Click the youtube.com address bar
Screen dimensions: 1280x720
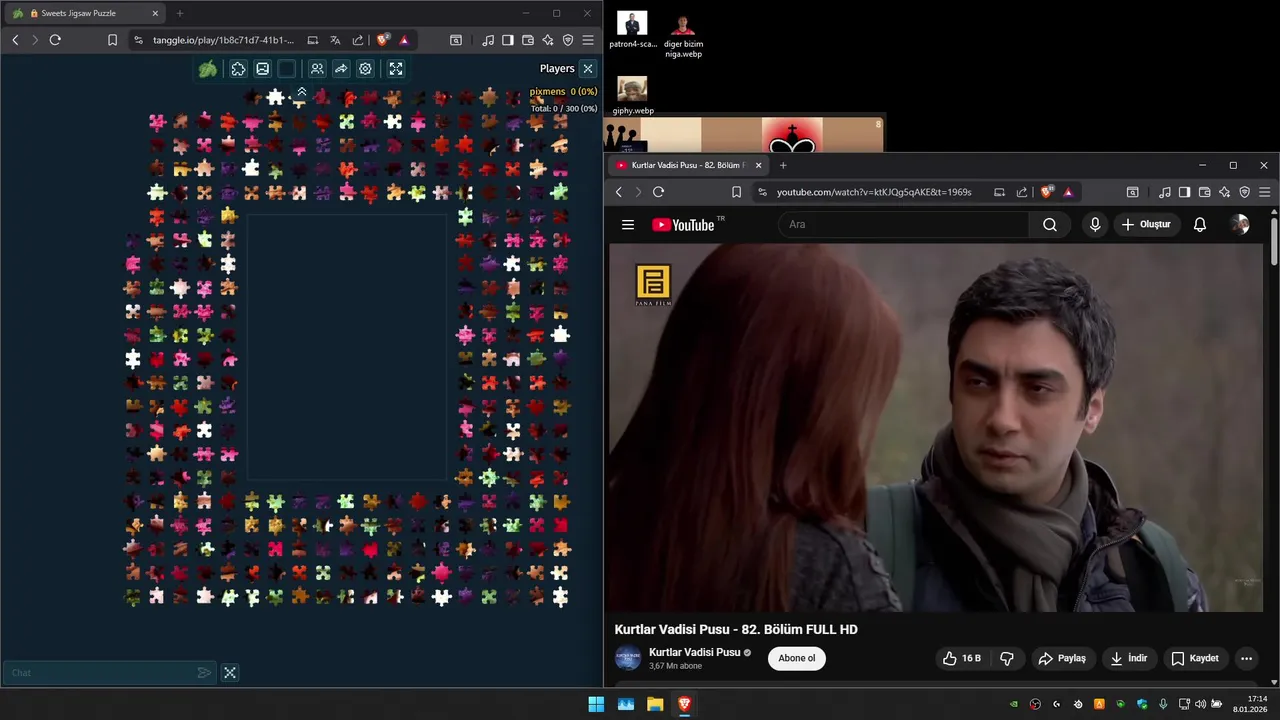(x=874, y=192)
